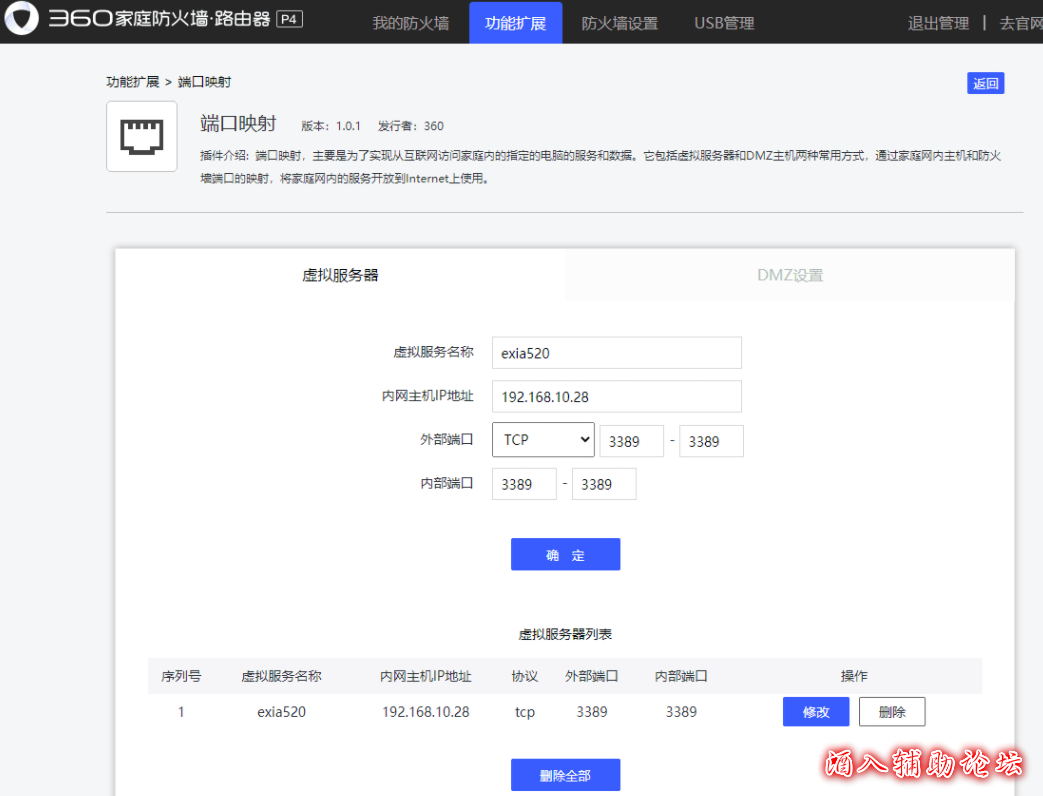Click 修改 for the exia520 entry
This screenshot has width=1043, height=796.
(x=815, y=712)
